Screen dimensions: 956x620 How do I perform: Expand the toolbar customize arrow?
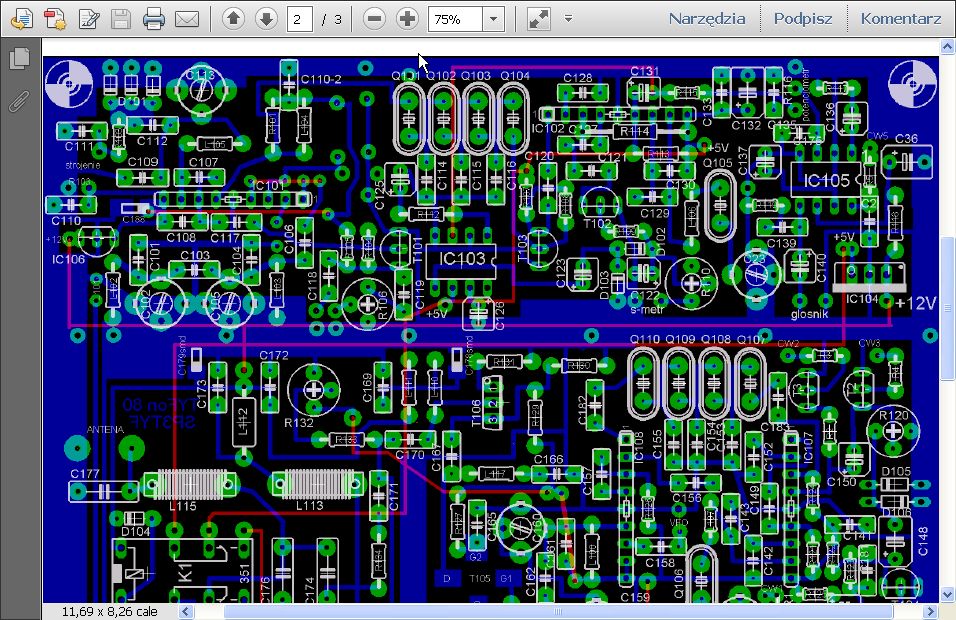pos(568,19)
